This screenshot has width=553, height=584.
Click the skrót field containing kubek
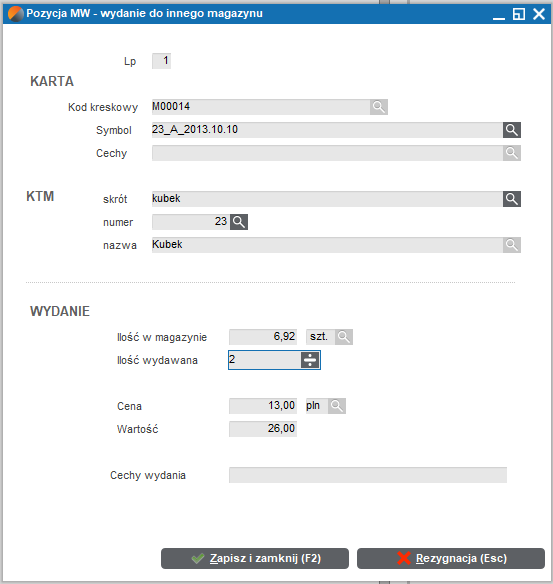point(327,199)
